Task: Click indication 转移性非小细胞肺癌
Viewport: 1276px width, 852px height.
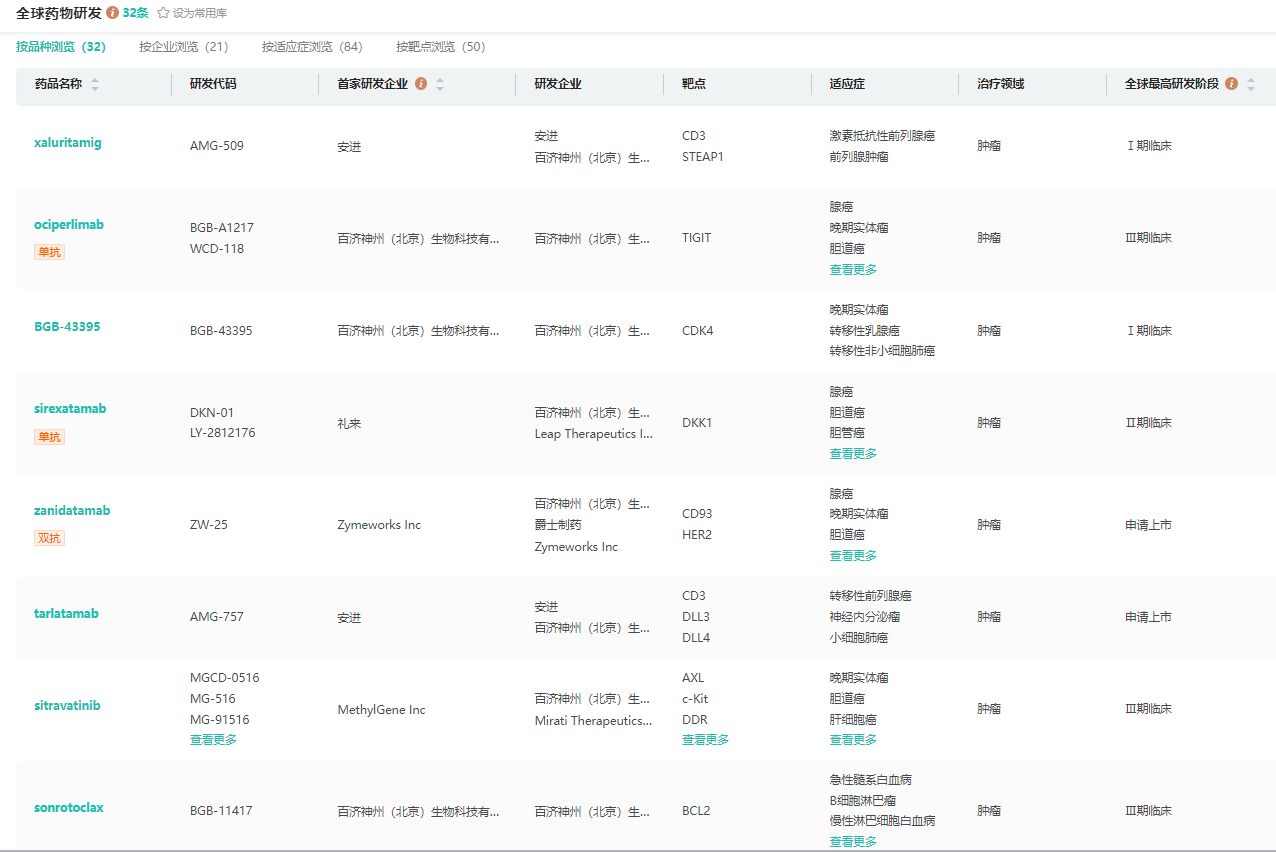Action: click(882, 351)
